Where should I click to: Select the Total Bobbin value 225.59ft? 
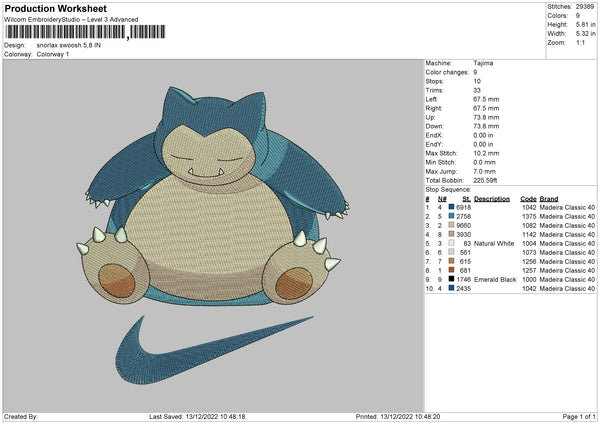[x=485, y=180]
